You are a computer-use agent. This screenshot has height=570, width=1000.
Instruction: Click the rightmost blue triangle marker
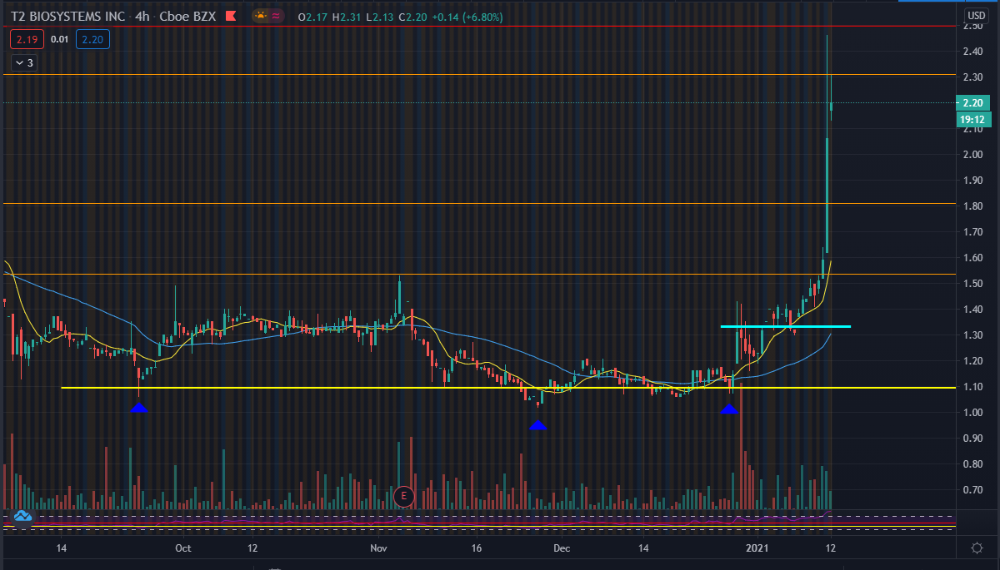730,408
